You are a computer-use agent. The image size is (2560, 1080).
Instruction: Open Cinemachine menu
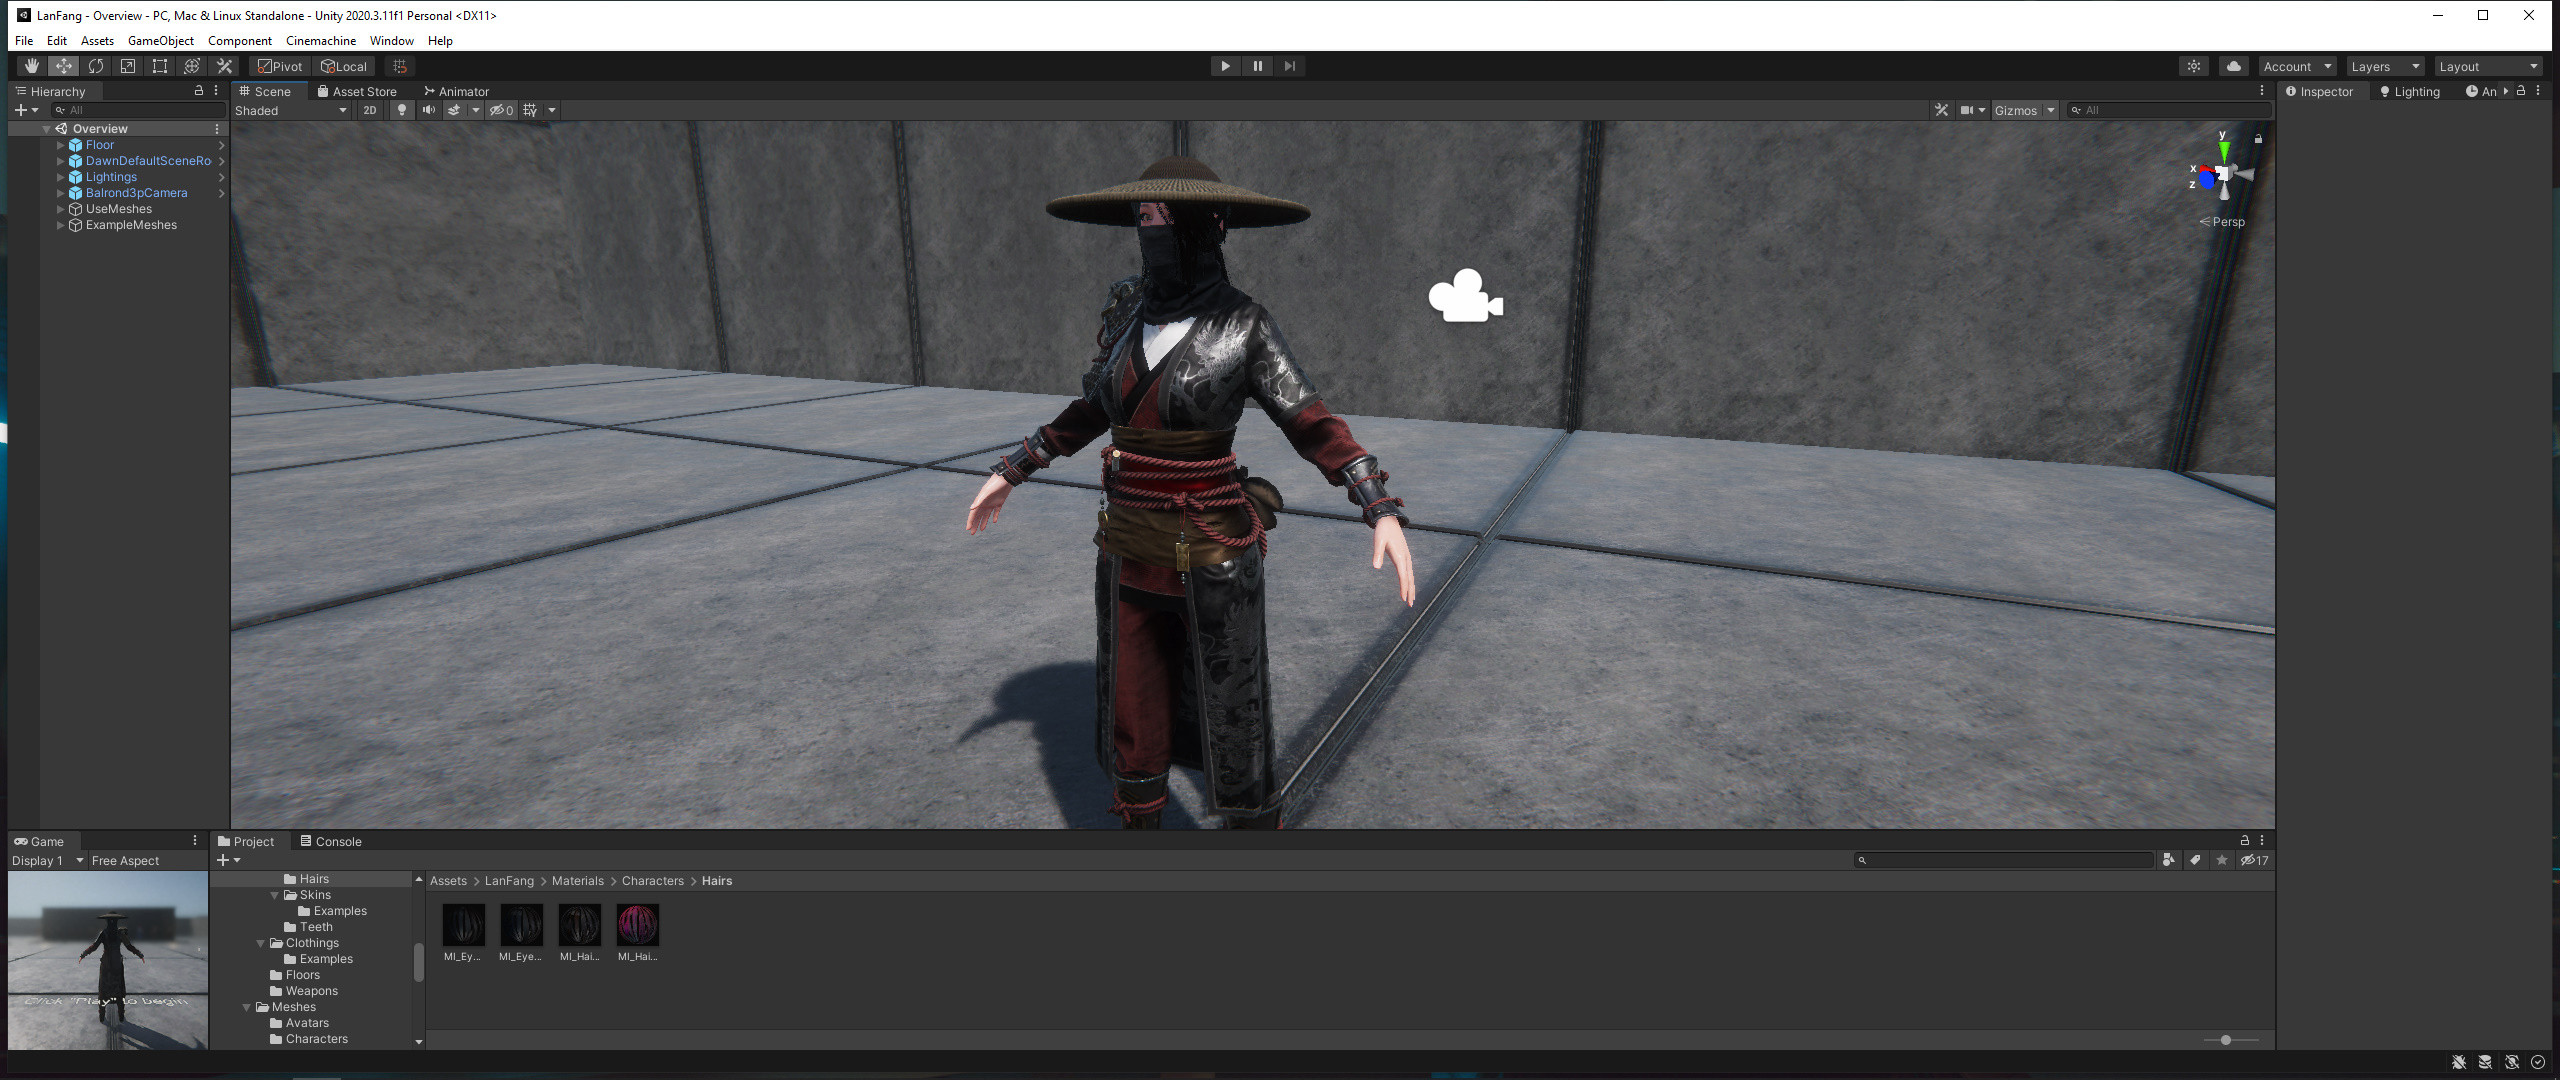pyautogui.click(x=321, y=41)
